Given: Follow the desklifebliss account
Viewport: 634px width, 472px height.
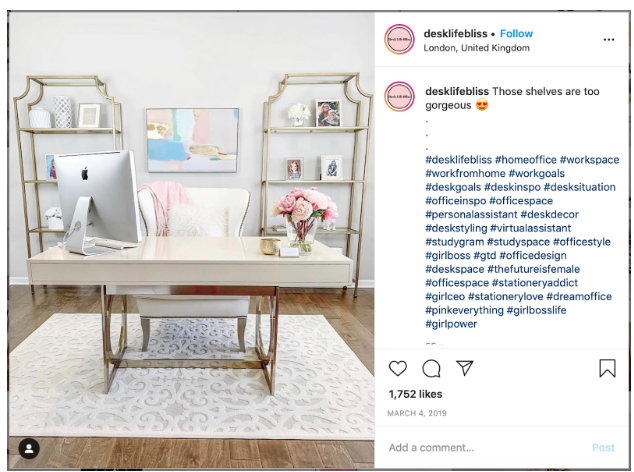Looking at the screenshot, I should point(516,34).
